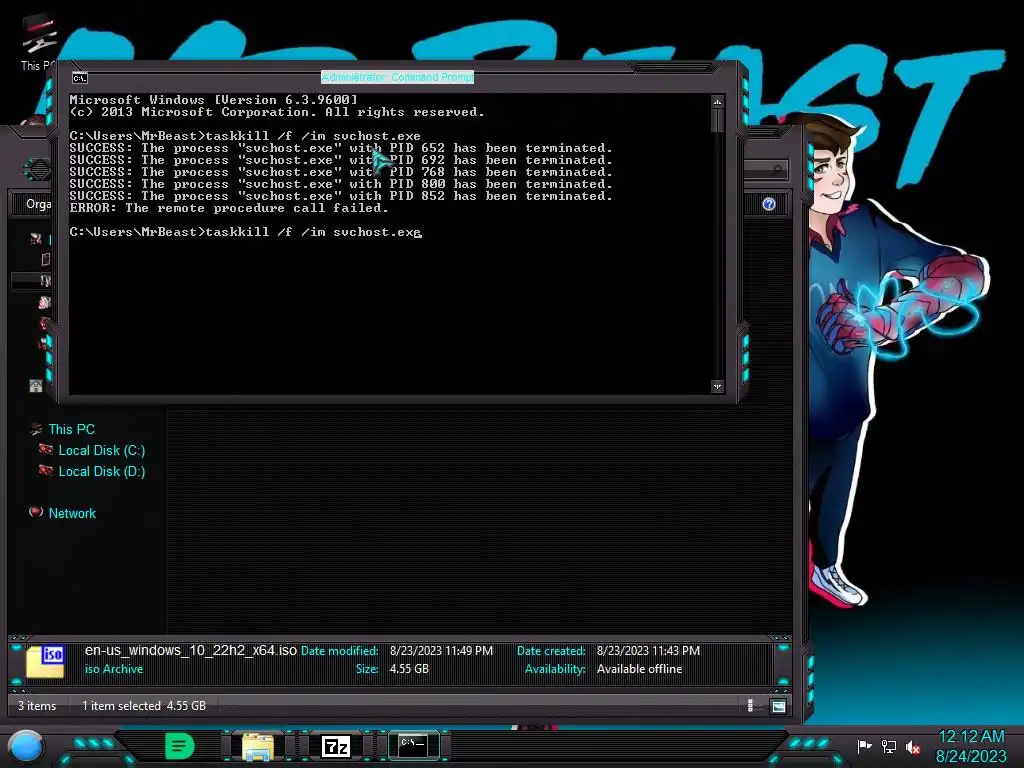Click the current taskkill command input line
This screenshot has width=1024, height=768.
point(246,232)
